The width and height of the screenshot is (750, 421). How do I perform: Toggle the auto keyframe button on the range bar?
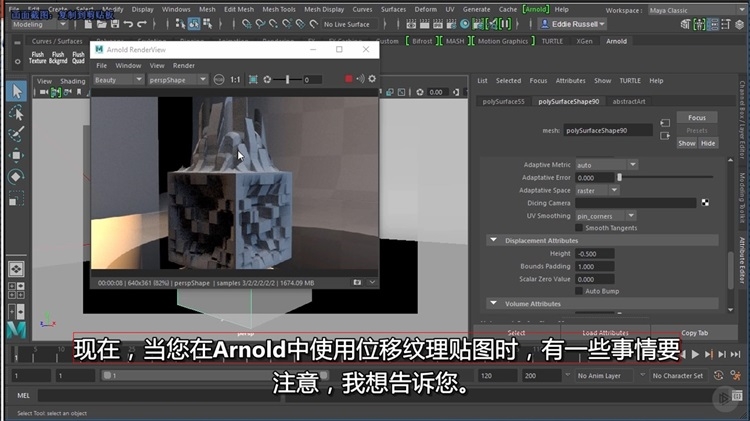coord(718,376)
